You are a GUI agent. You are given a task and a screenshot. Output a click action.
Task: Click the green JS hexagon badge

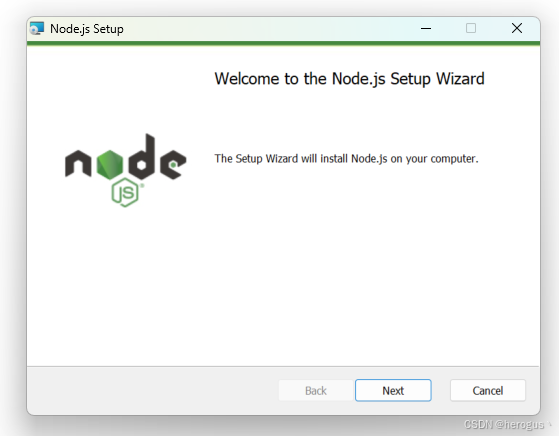125,193
